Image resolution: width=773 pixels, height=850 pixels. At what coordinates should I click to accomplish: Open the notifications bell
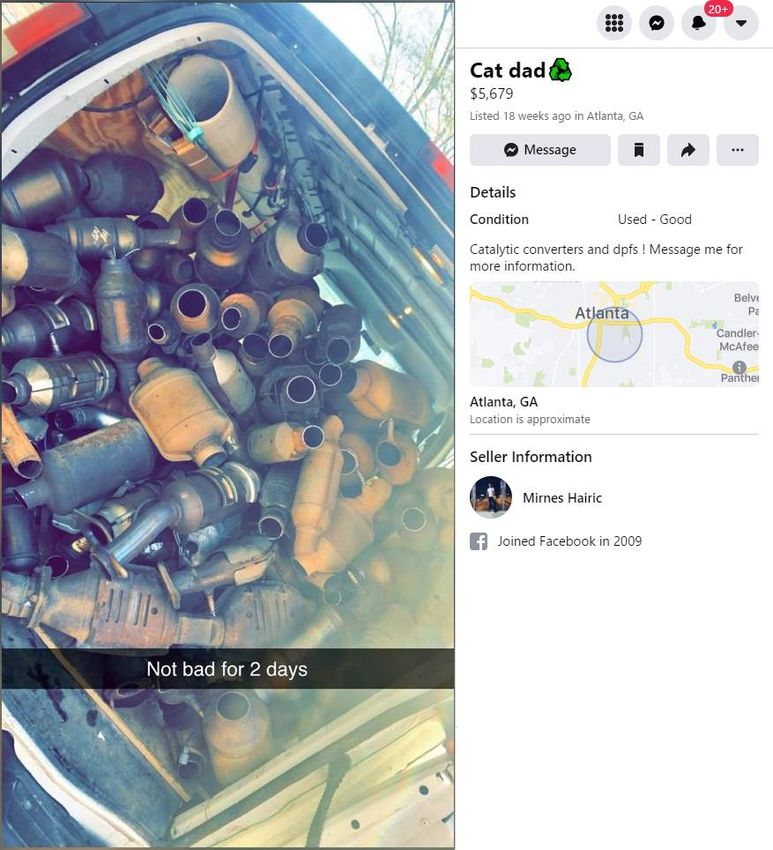698,23
